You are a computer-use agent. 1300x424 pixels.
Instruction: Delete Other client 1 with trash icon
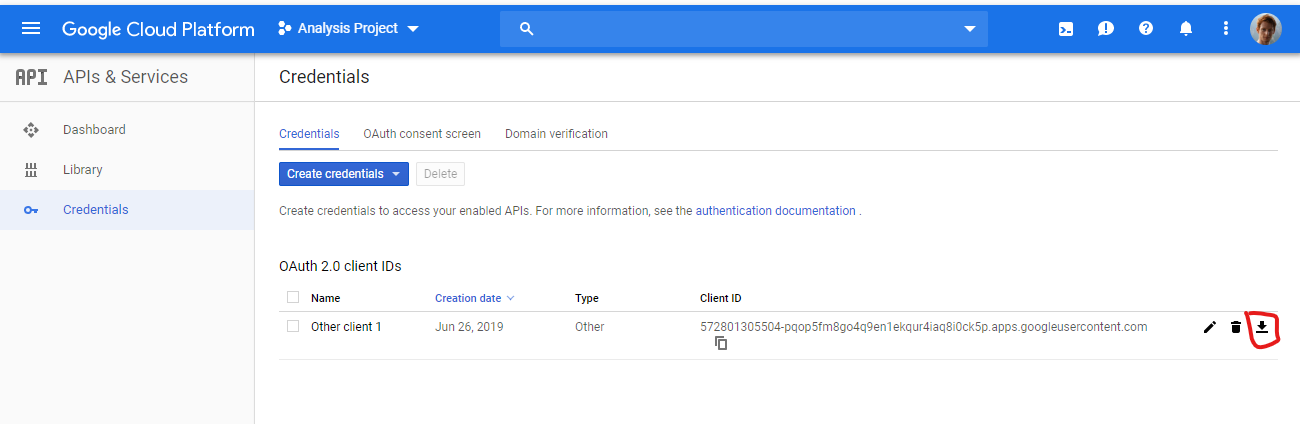click(x=1236, y=327)
